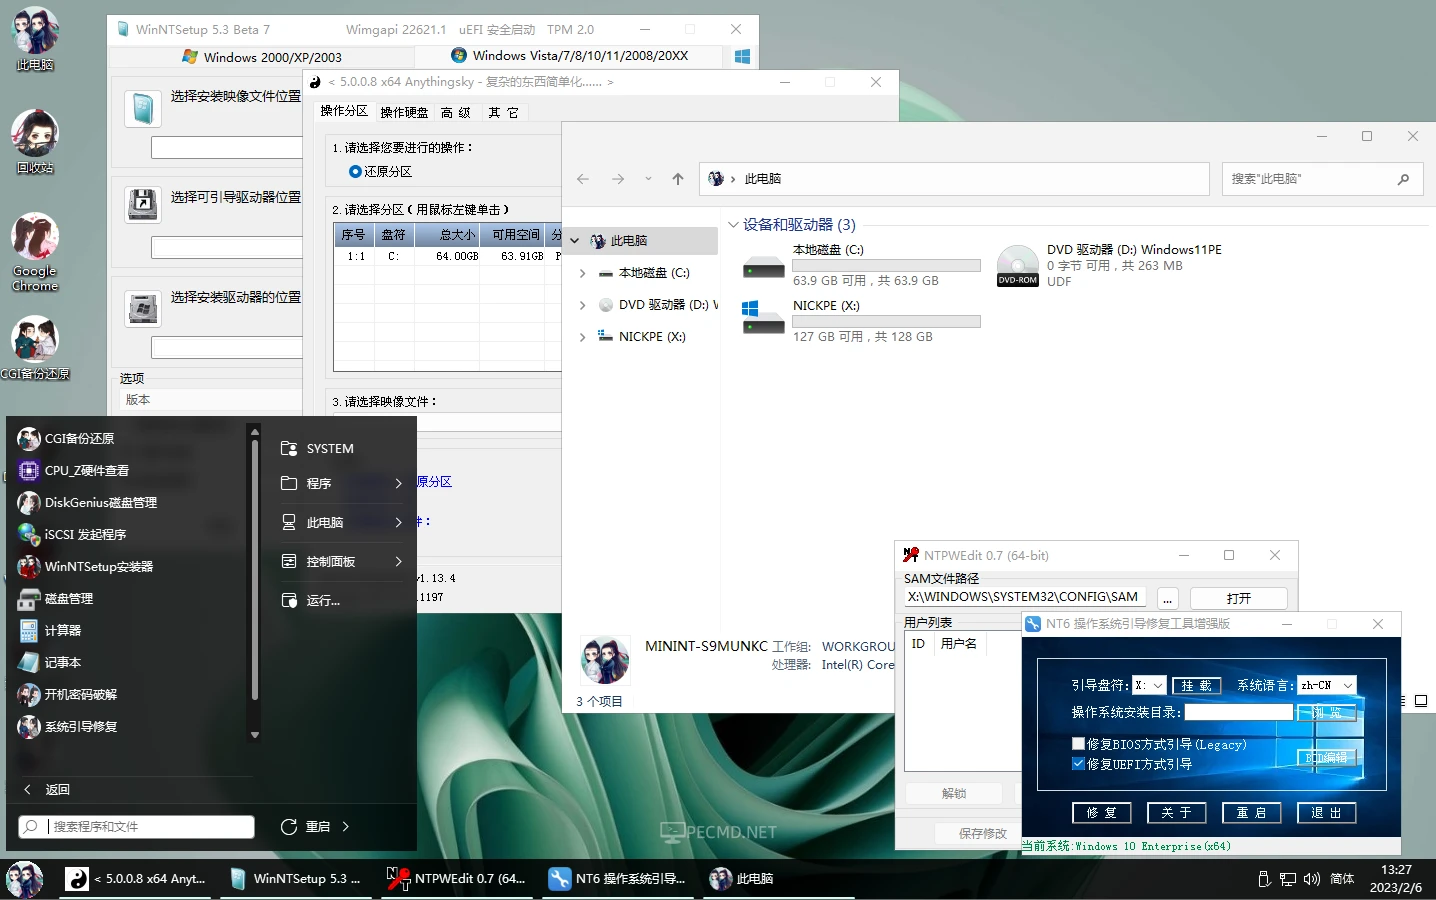The height and width of the screenshot is (900, 1436).
Task: Select Windows 2000/XP/2003 tab
Action: (262, 57)
